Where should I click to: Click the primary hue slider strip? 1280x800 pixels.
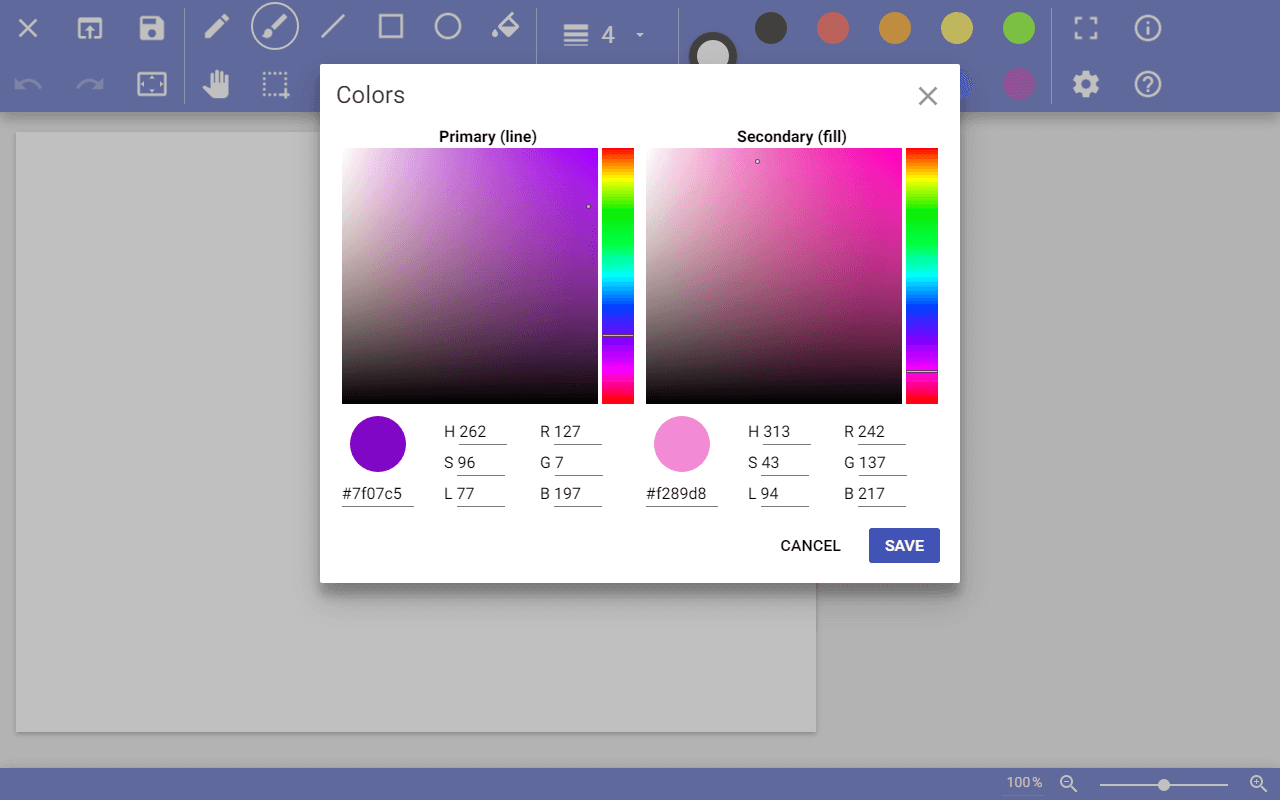pos(618,276)
